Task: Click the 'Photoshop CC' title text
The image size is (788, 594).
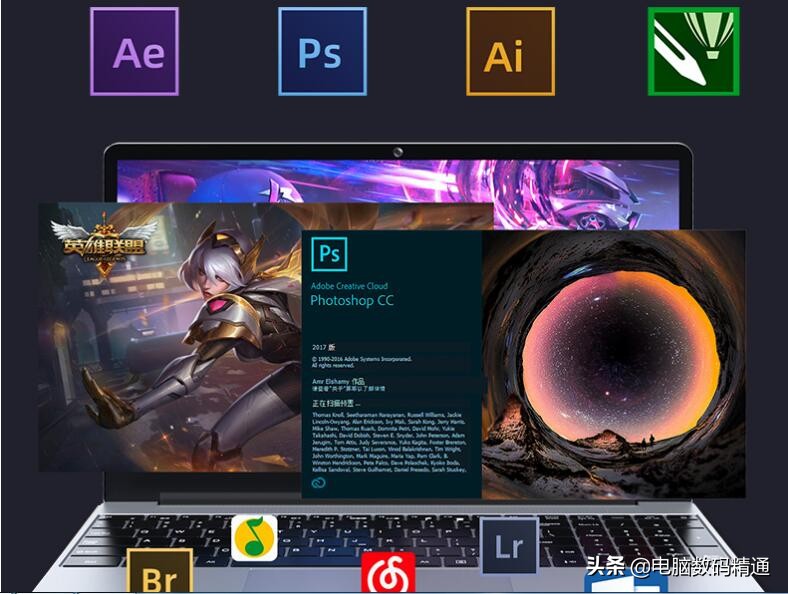Action: pyautogui.click(x=352, y=301)
